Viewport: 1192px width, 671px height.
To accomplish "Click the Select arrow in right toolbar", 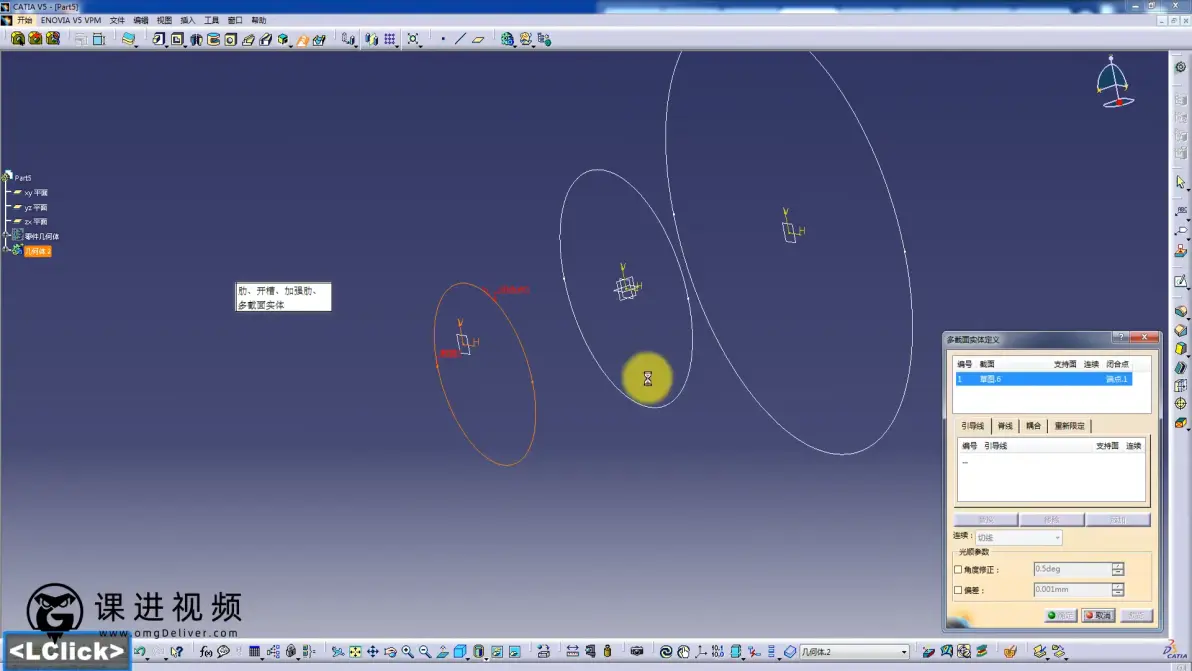I will coord(1180,182).
